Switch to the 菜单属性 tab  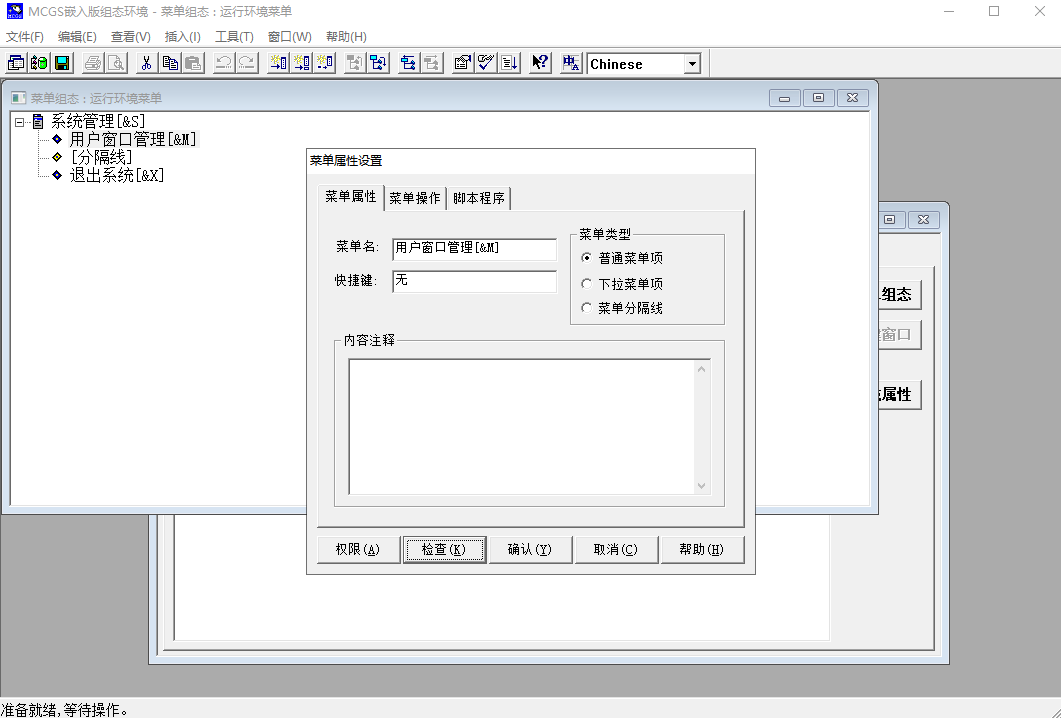(x=351, y=196)
